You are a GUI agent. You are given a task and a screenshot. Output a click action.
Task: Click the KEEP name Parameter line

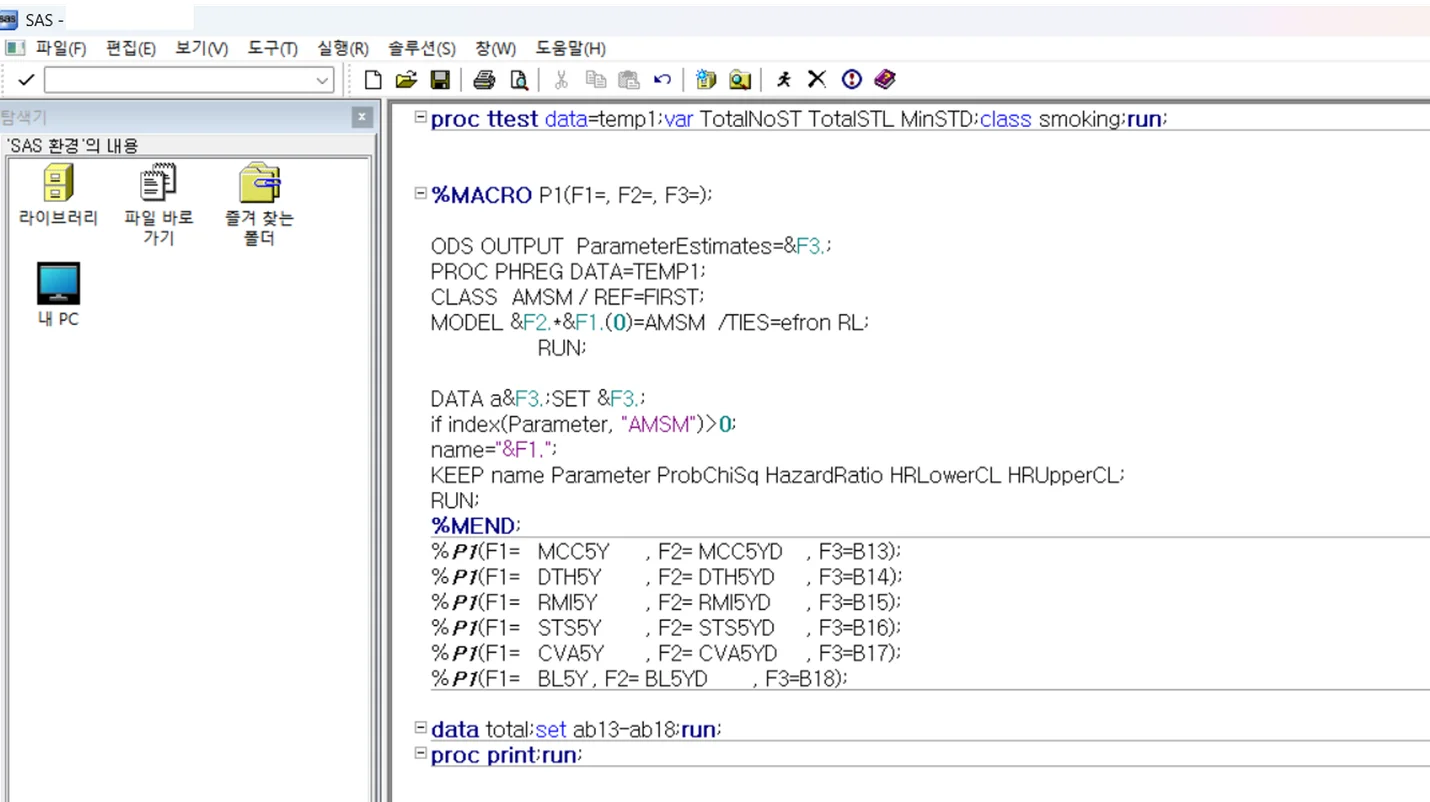click(x=777, y=475)
